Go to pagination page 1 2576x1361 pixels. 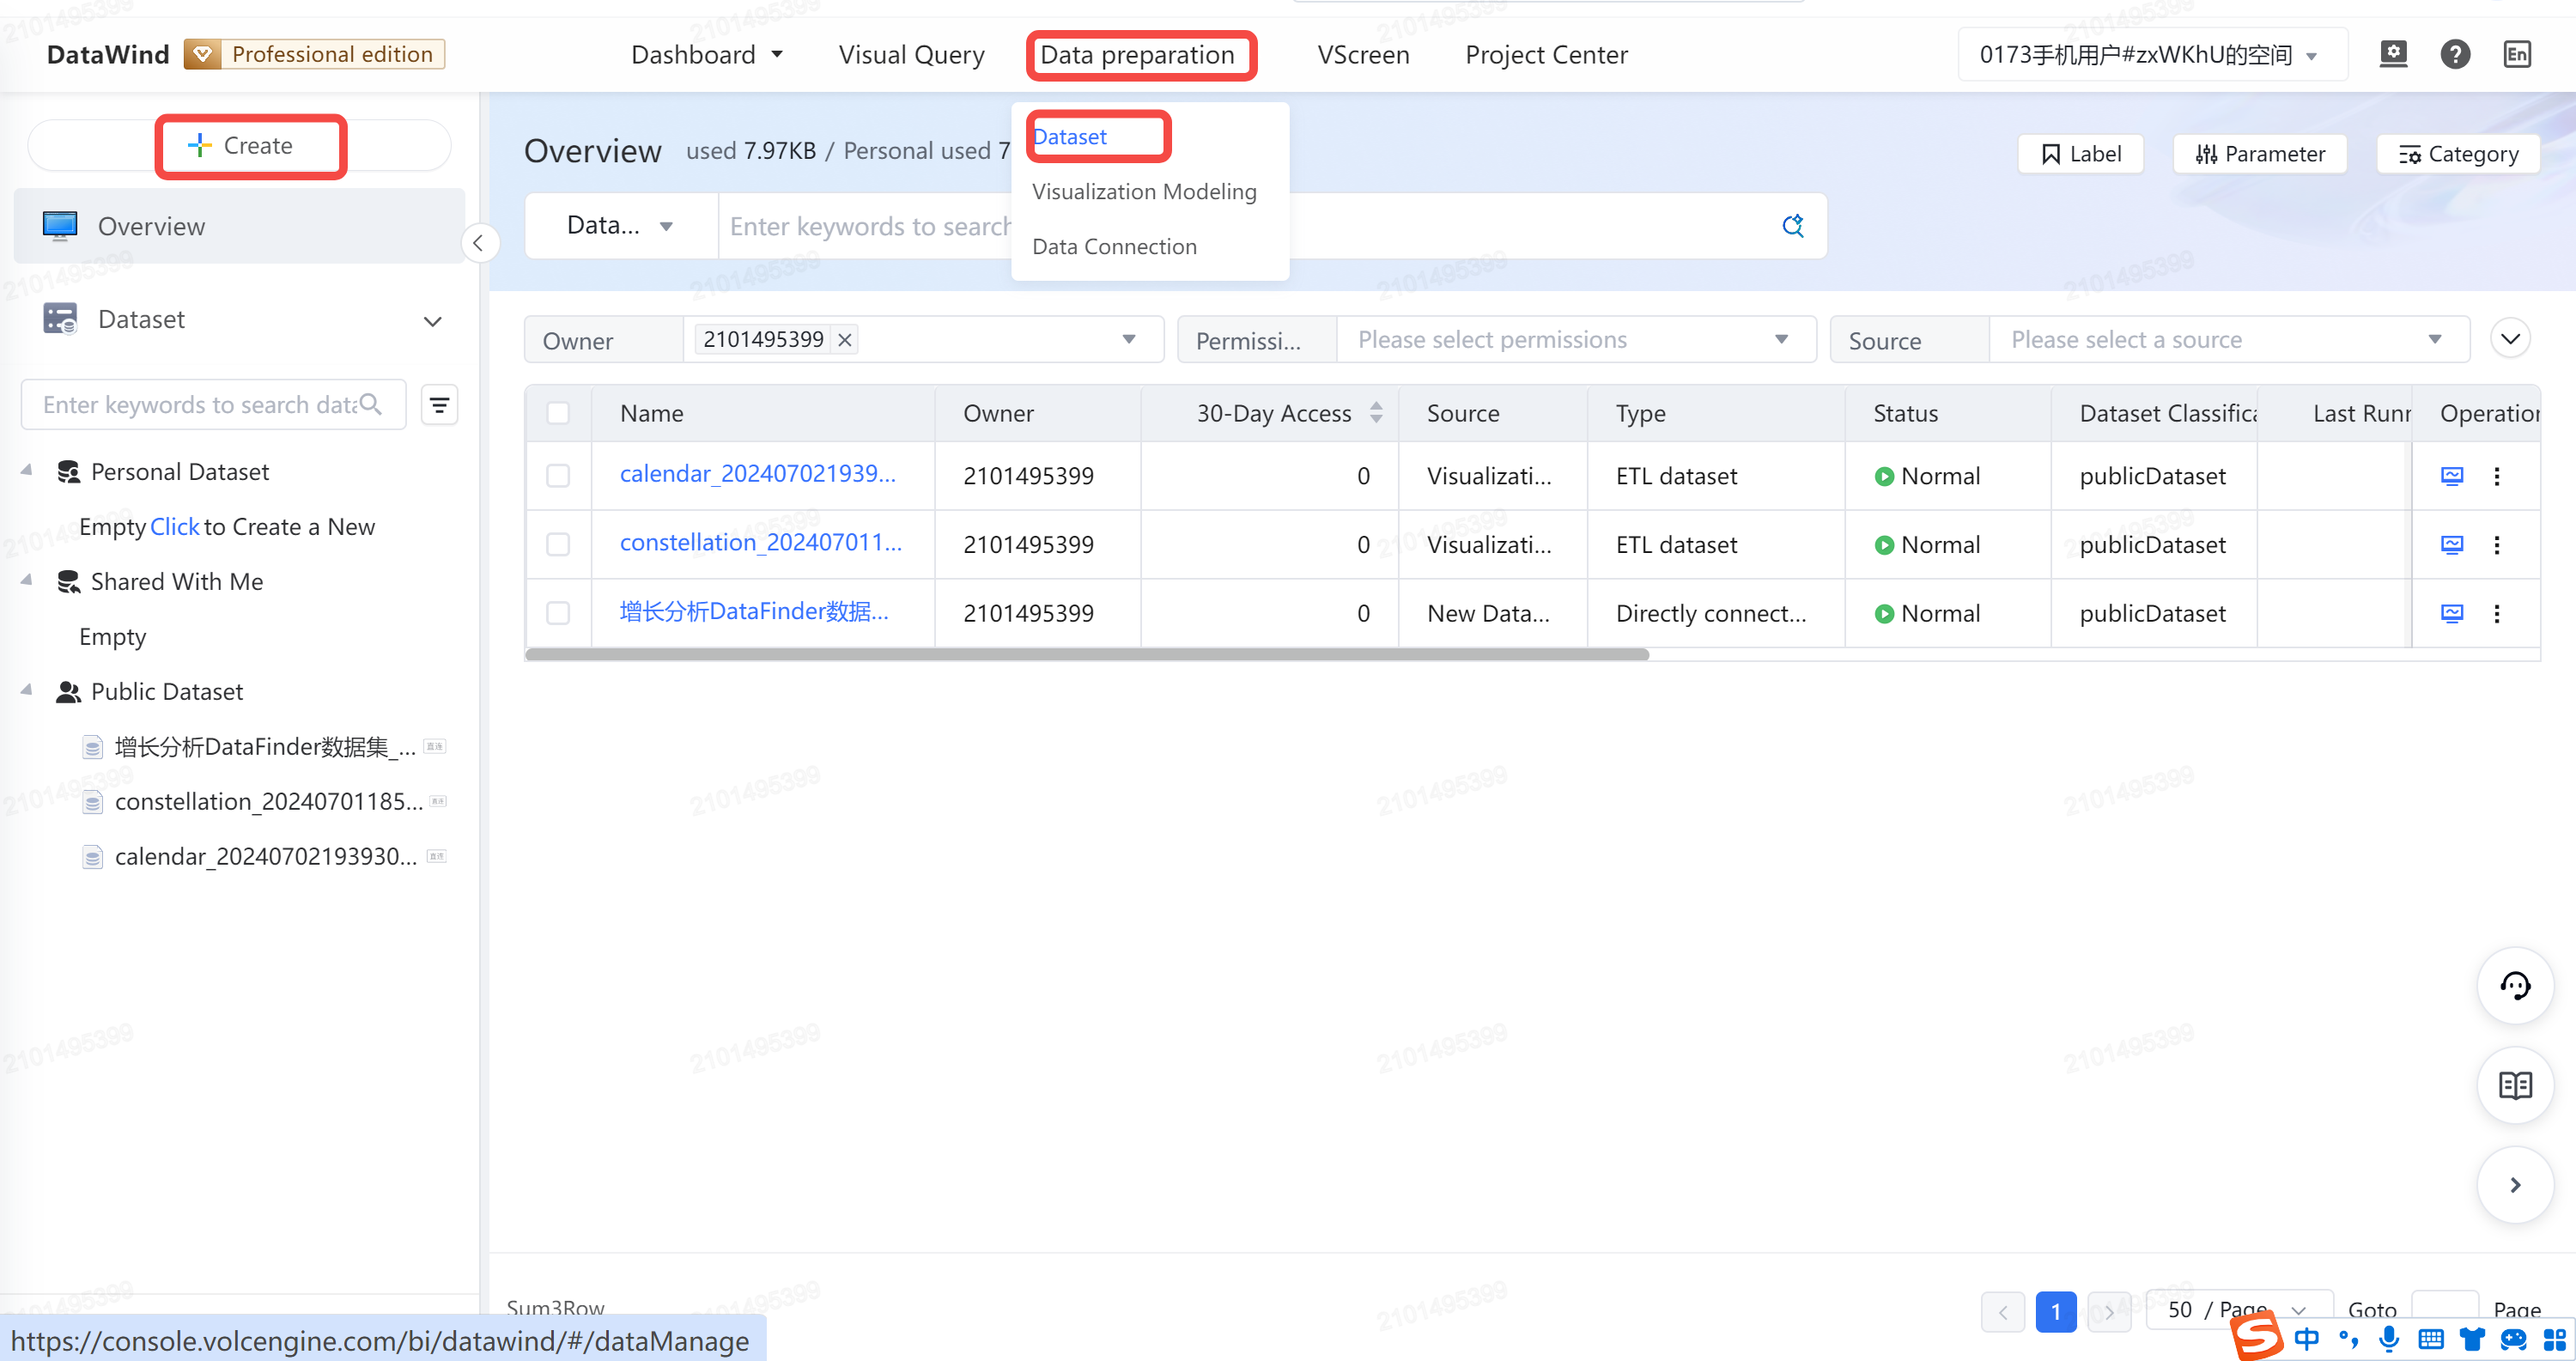2056,1311
